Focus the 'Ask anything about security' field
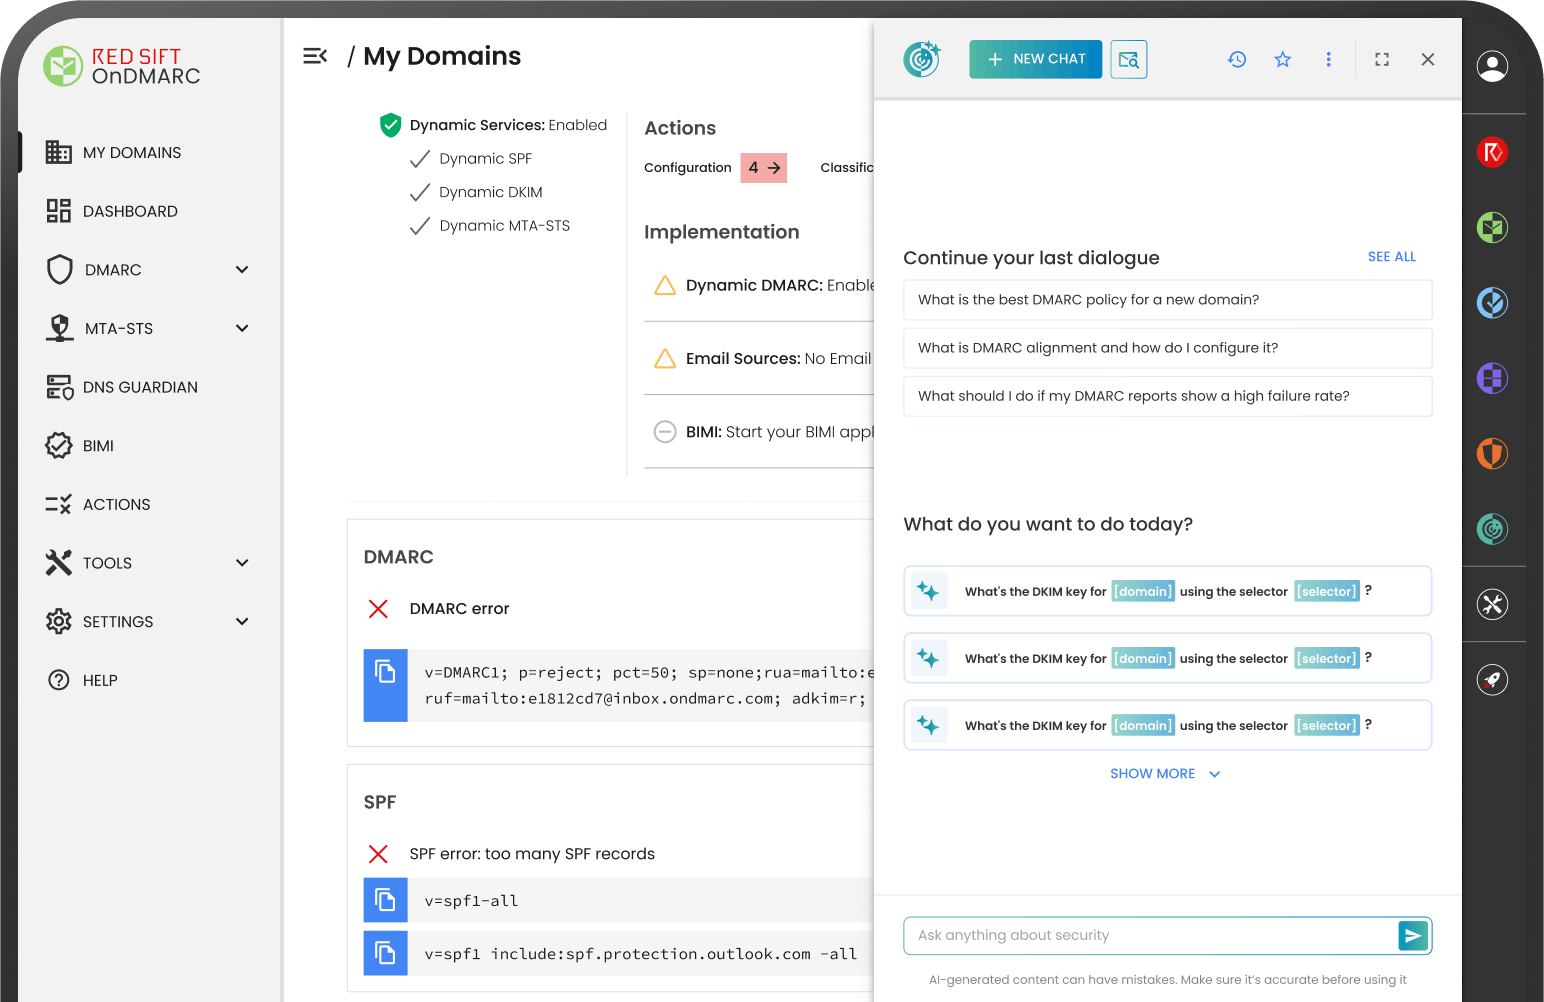 1150,936
